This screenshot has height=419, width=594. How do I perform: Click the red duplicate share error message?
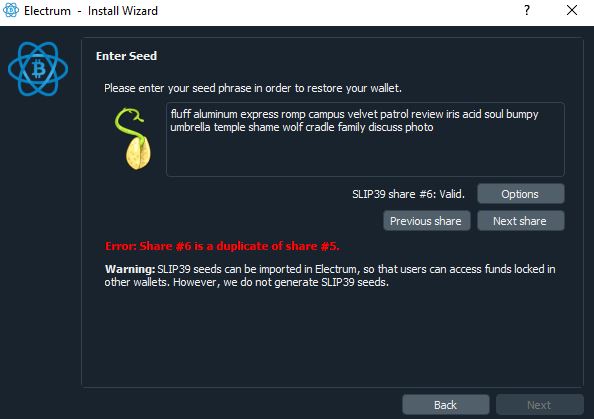pyautogui.click(x=222, y=246)
